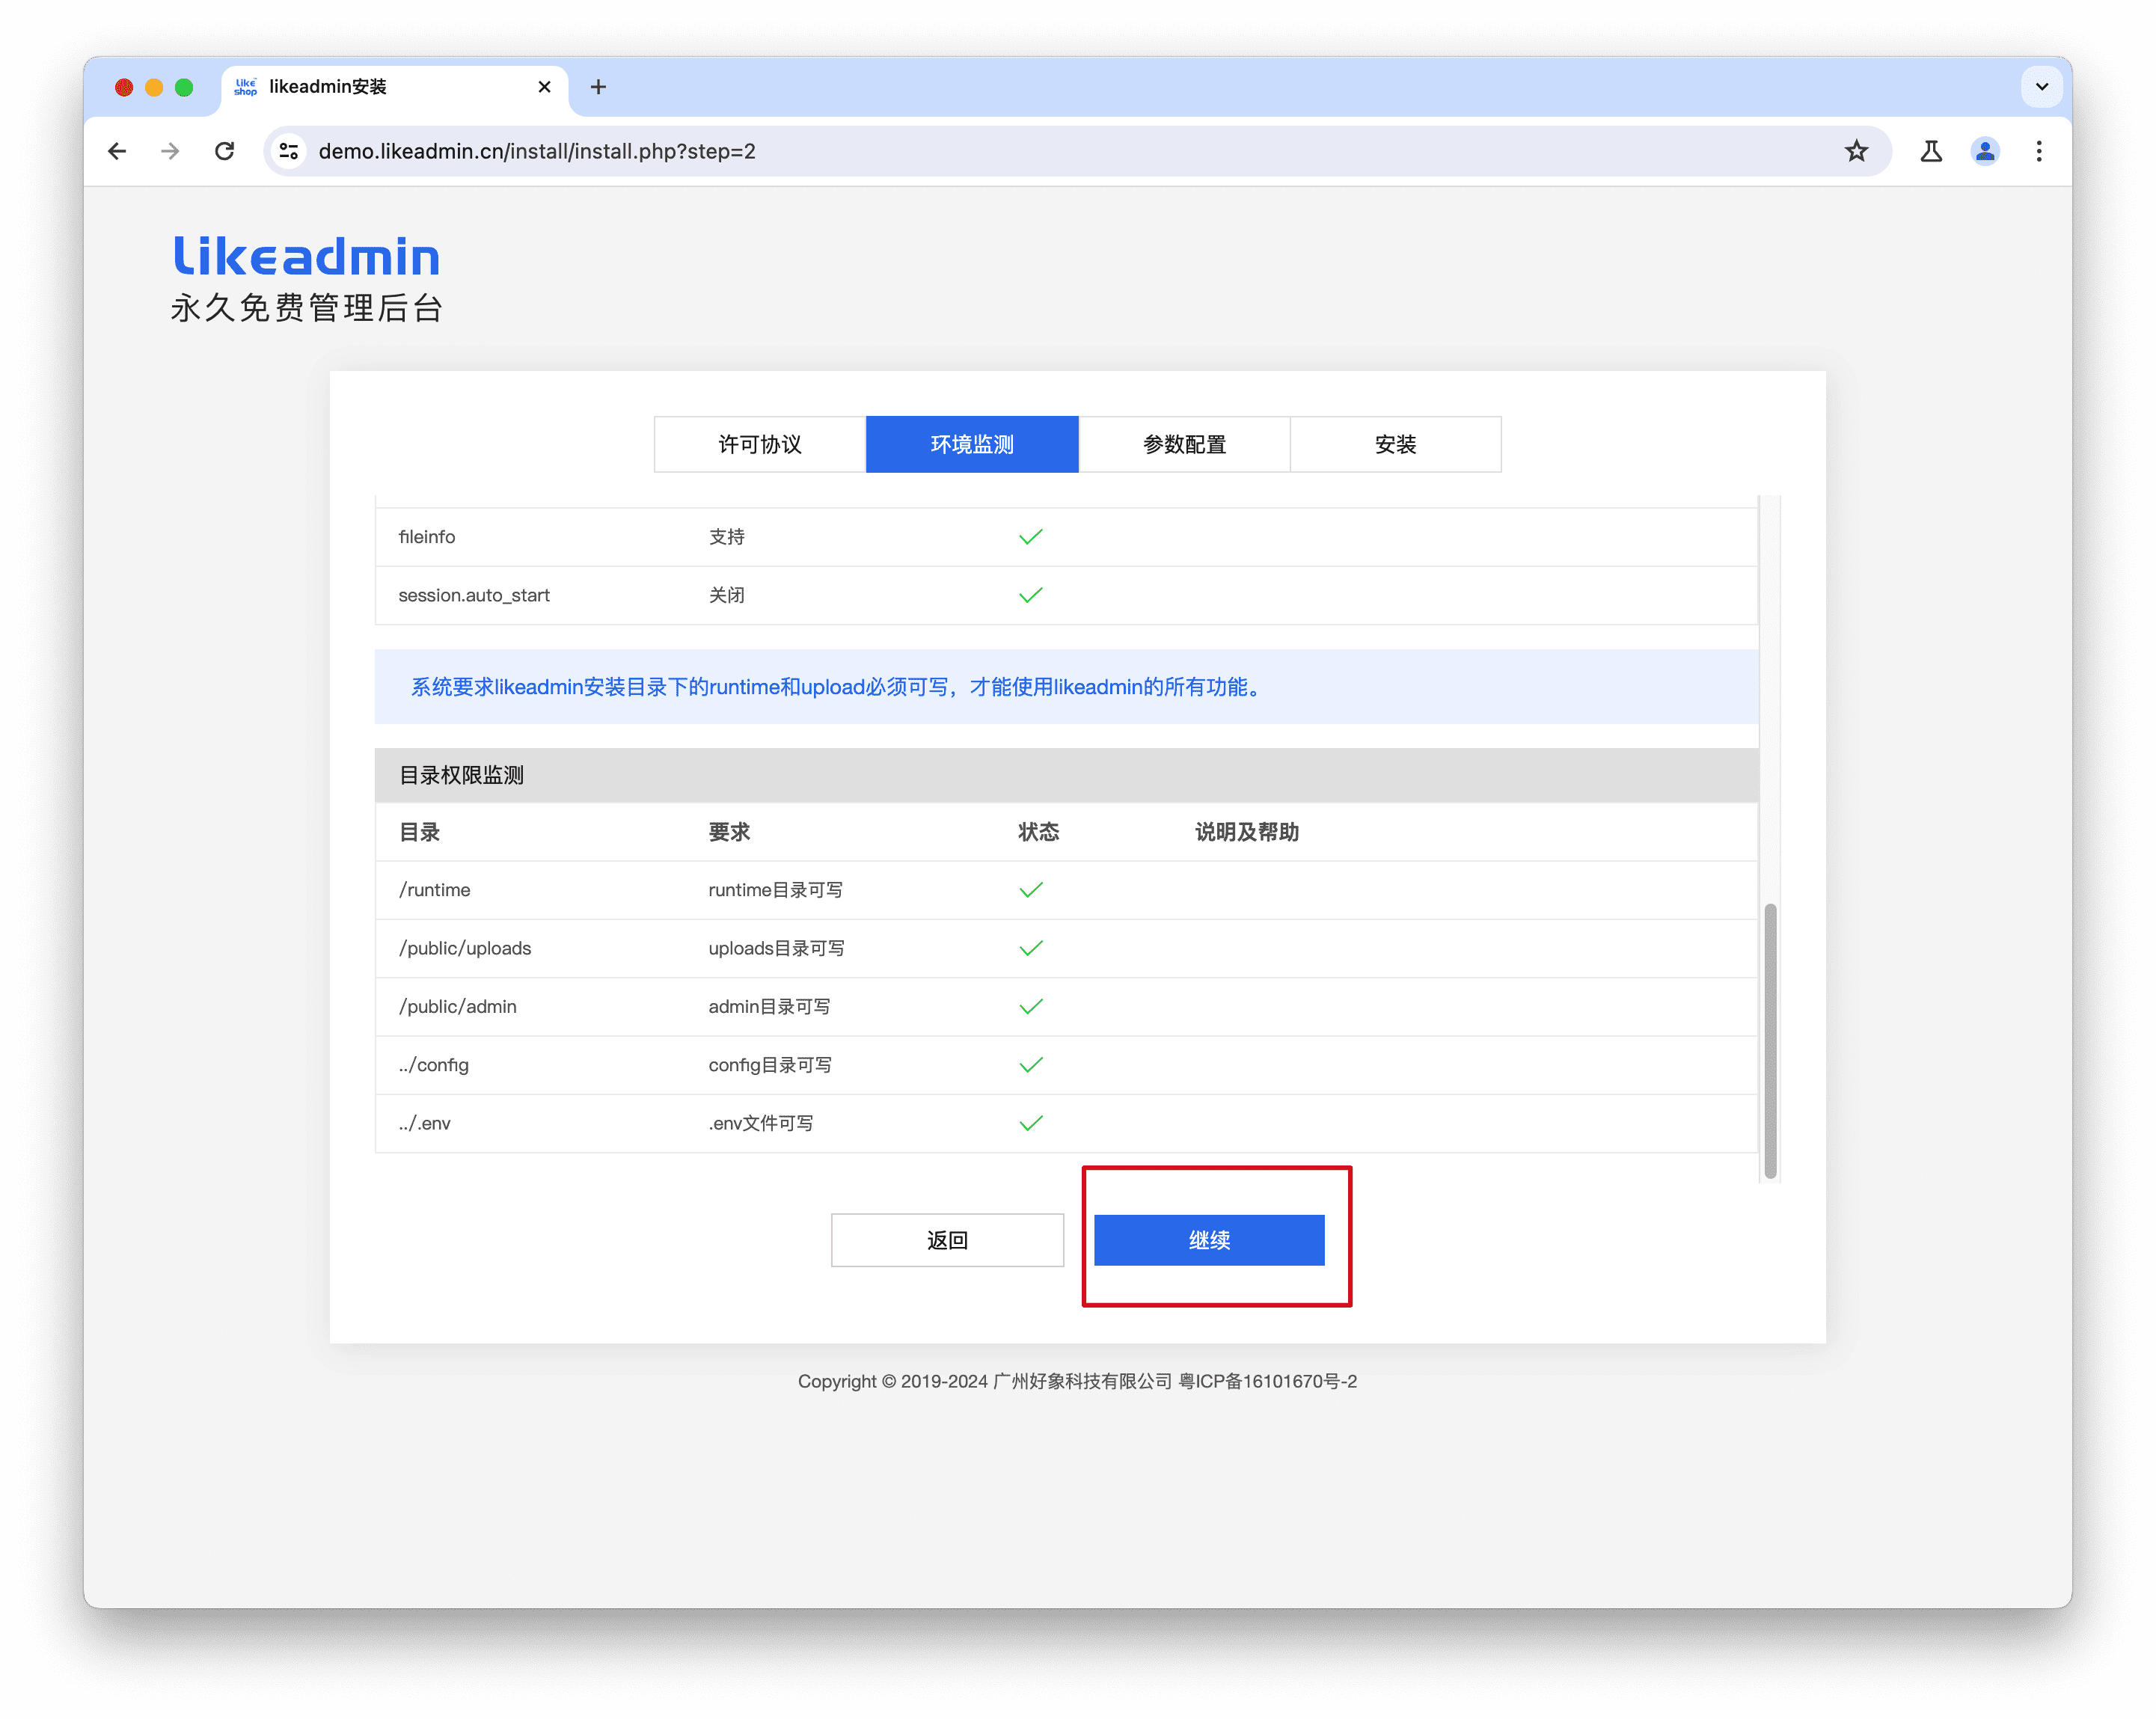Click the /public/uploads directory cell
This screenshot has width=2156, height=1719.
pyautogui.click(x=465, y=948)
